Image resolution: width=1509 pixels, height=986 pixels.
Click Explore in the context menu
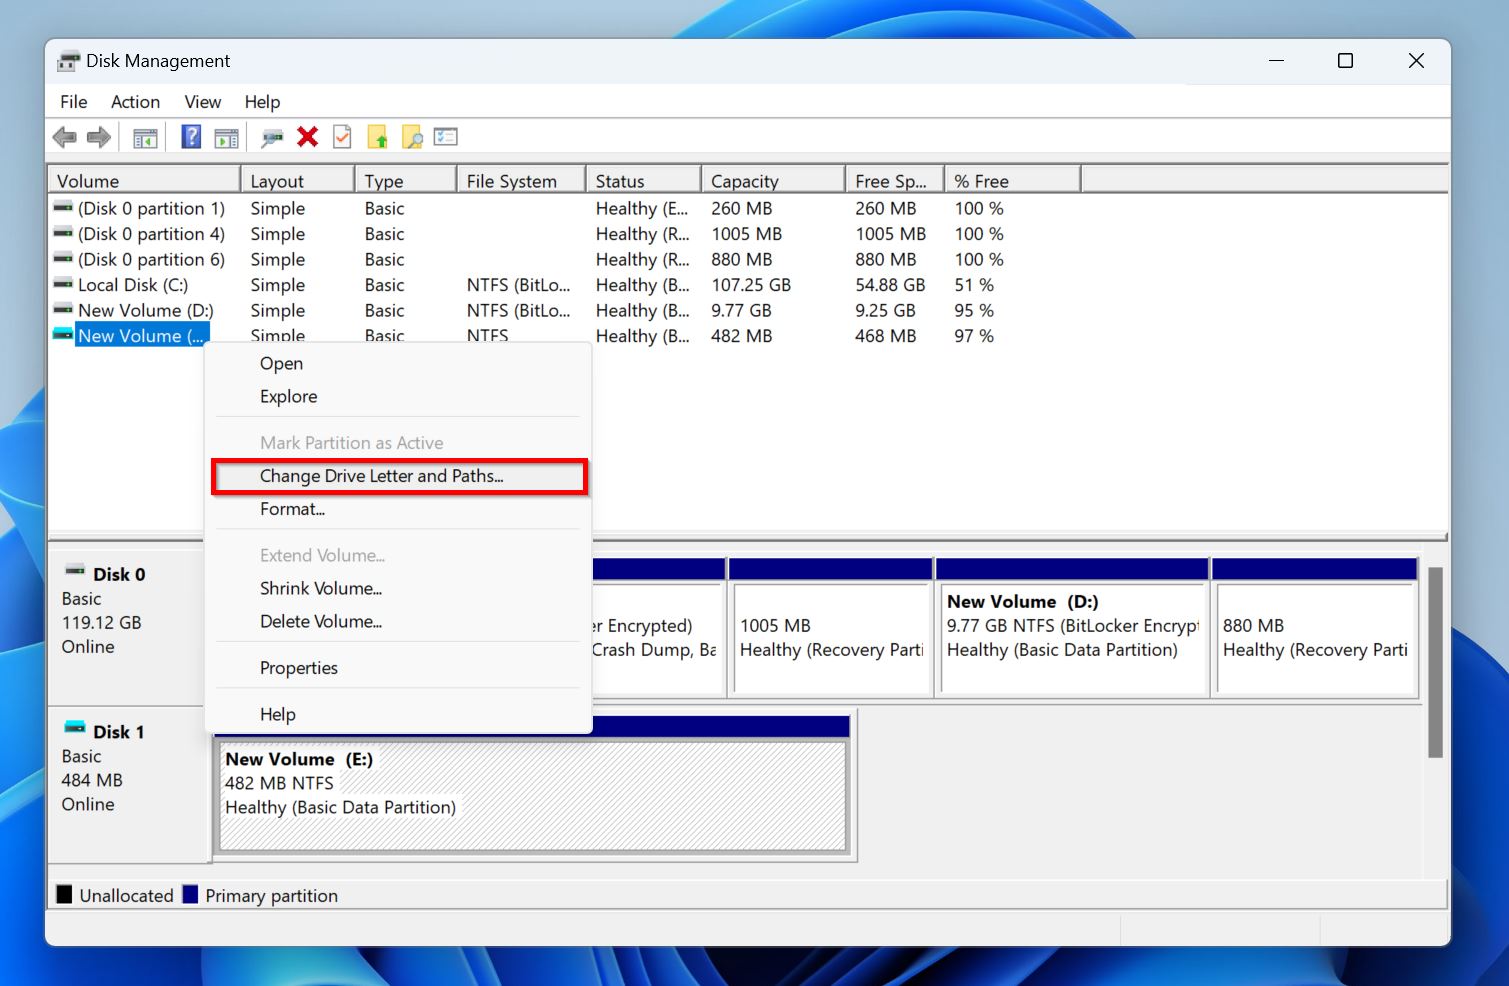(x=288, y=396)
